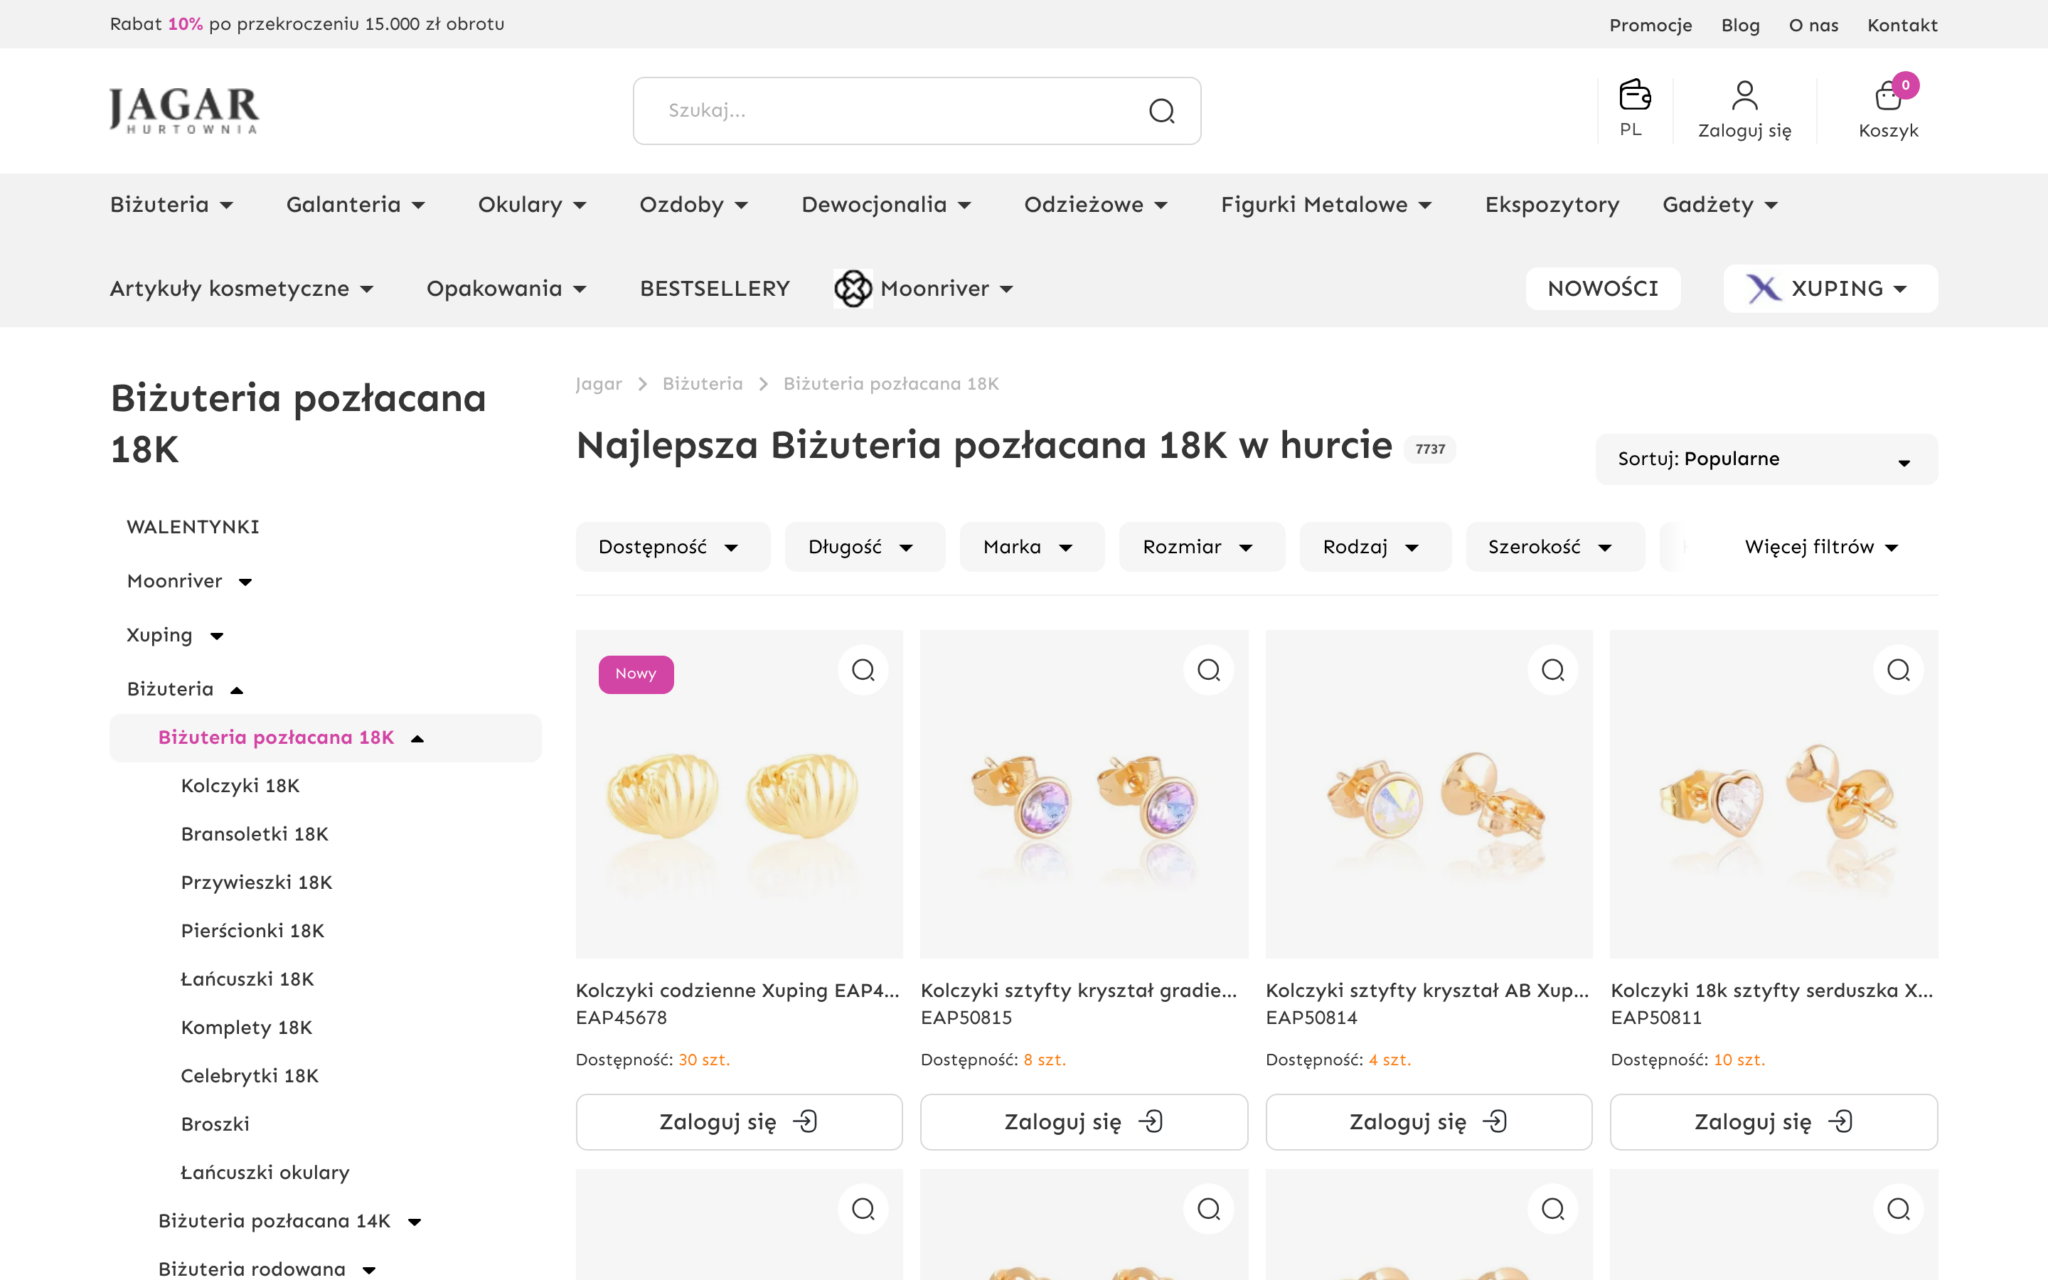Quick view icon on EAP50814 earrings

[1553, 670]
